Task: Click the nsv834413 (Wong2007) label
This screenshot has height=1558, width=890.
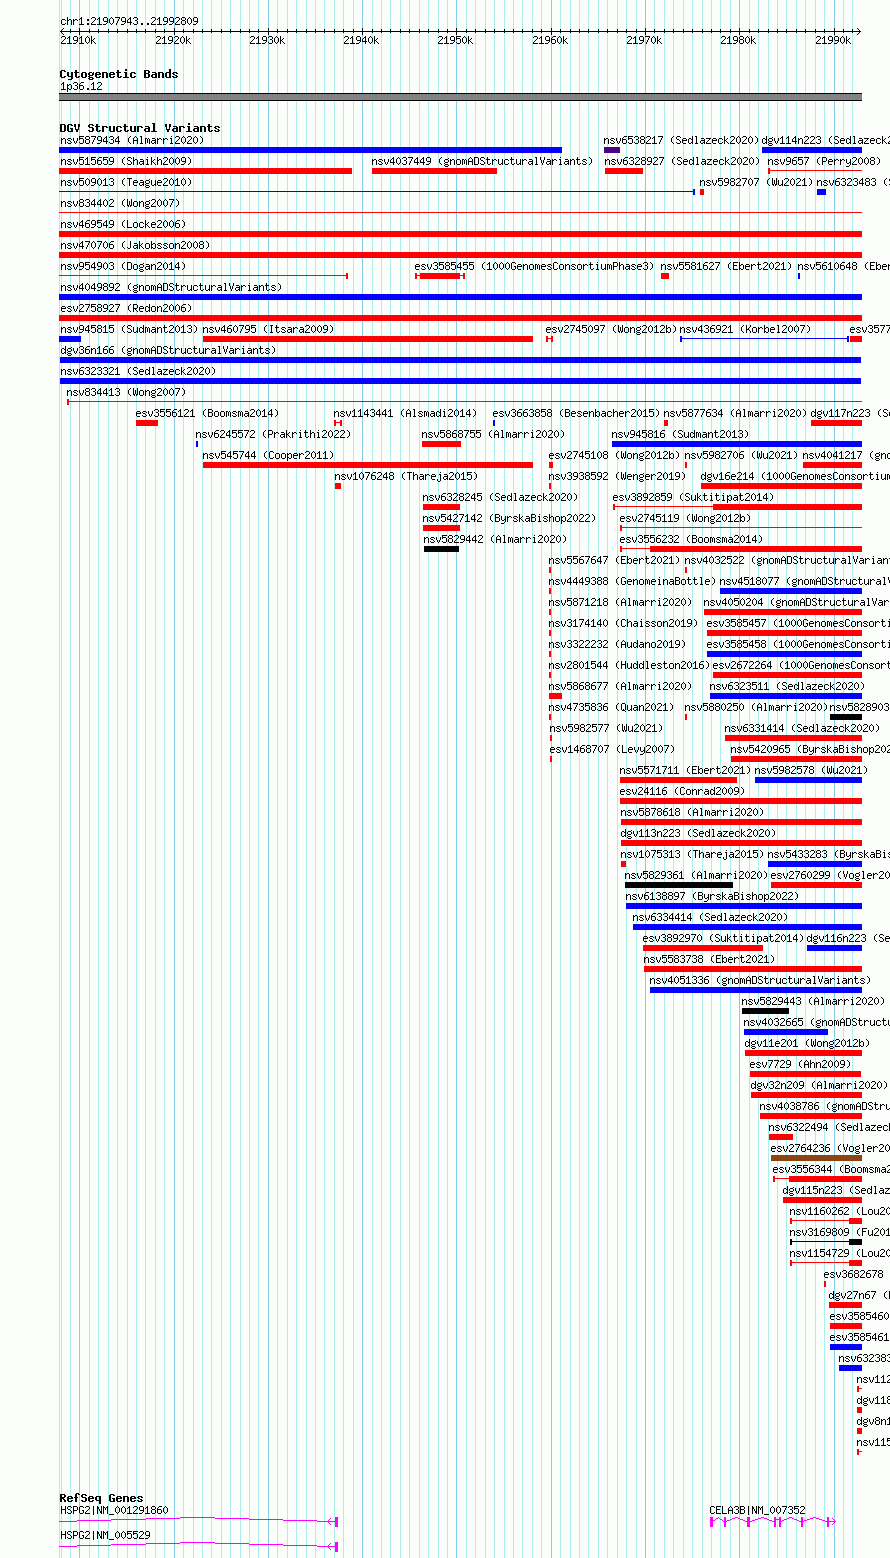Action: (x=126, y=392)
